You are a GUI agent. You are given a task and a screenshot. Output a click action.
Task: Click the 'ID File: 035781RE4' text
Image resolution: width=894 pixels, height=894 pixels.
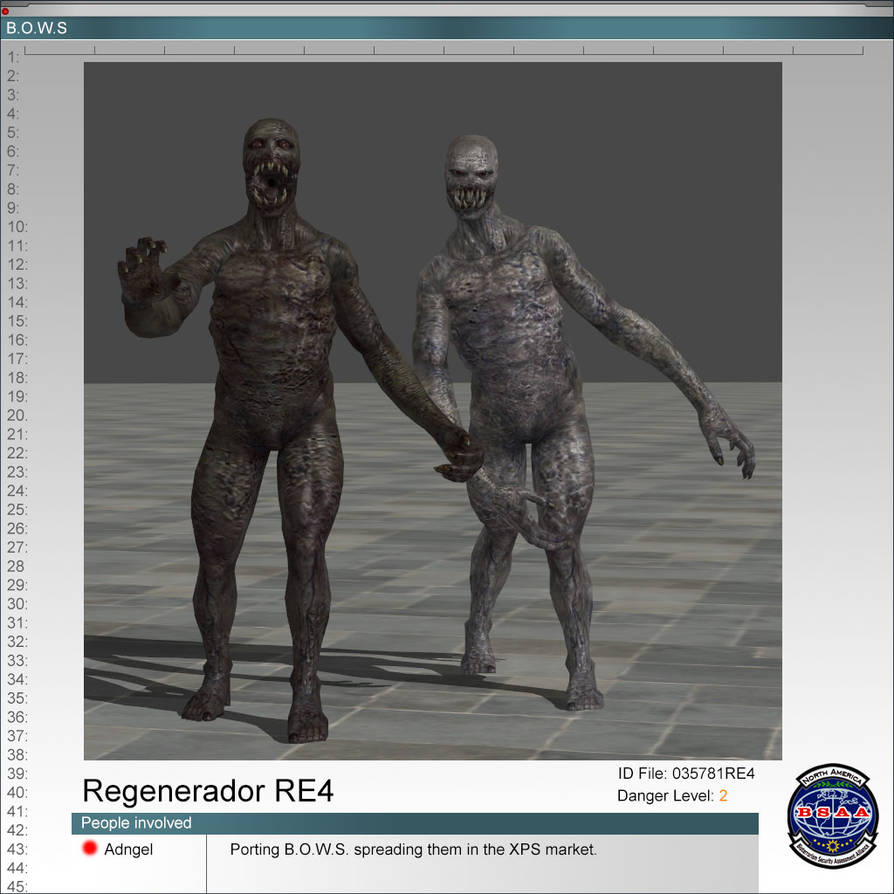point(686,774)
